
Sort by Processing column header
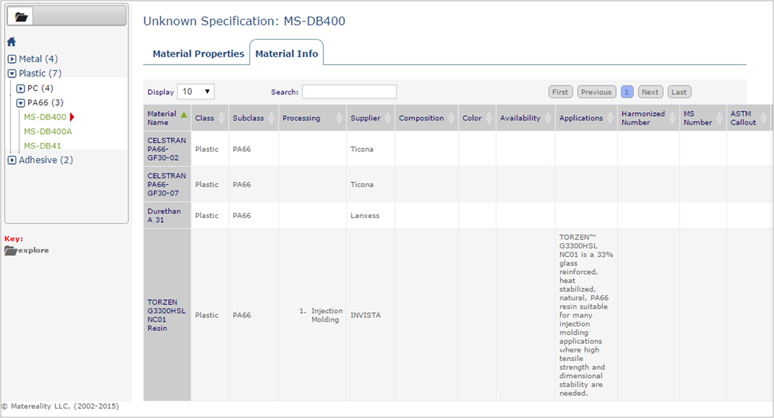click(x=312, y=118)
